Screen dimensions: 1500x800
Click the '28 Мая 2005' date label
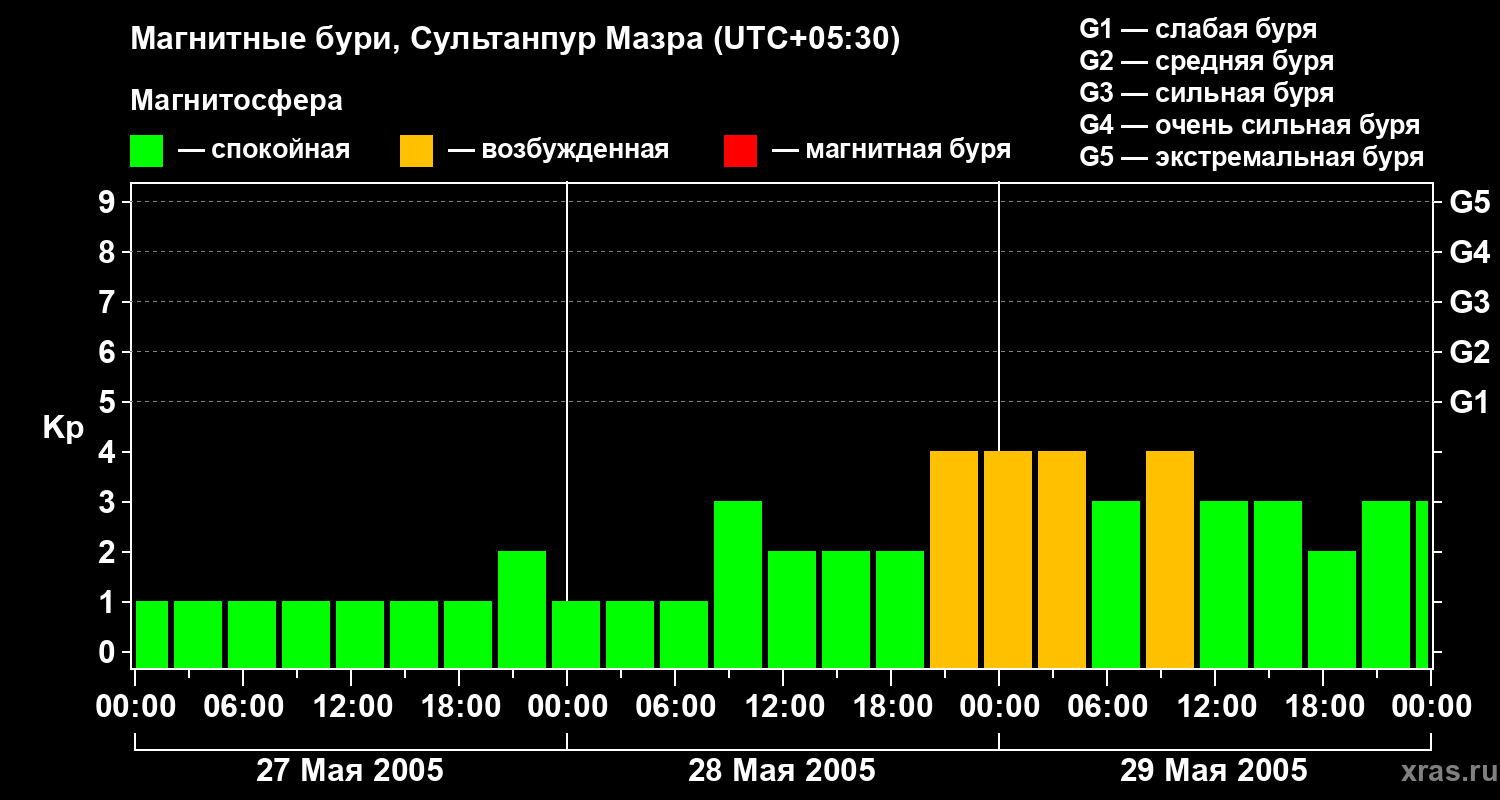tap(782, 770)
